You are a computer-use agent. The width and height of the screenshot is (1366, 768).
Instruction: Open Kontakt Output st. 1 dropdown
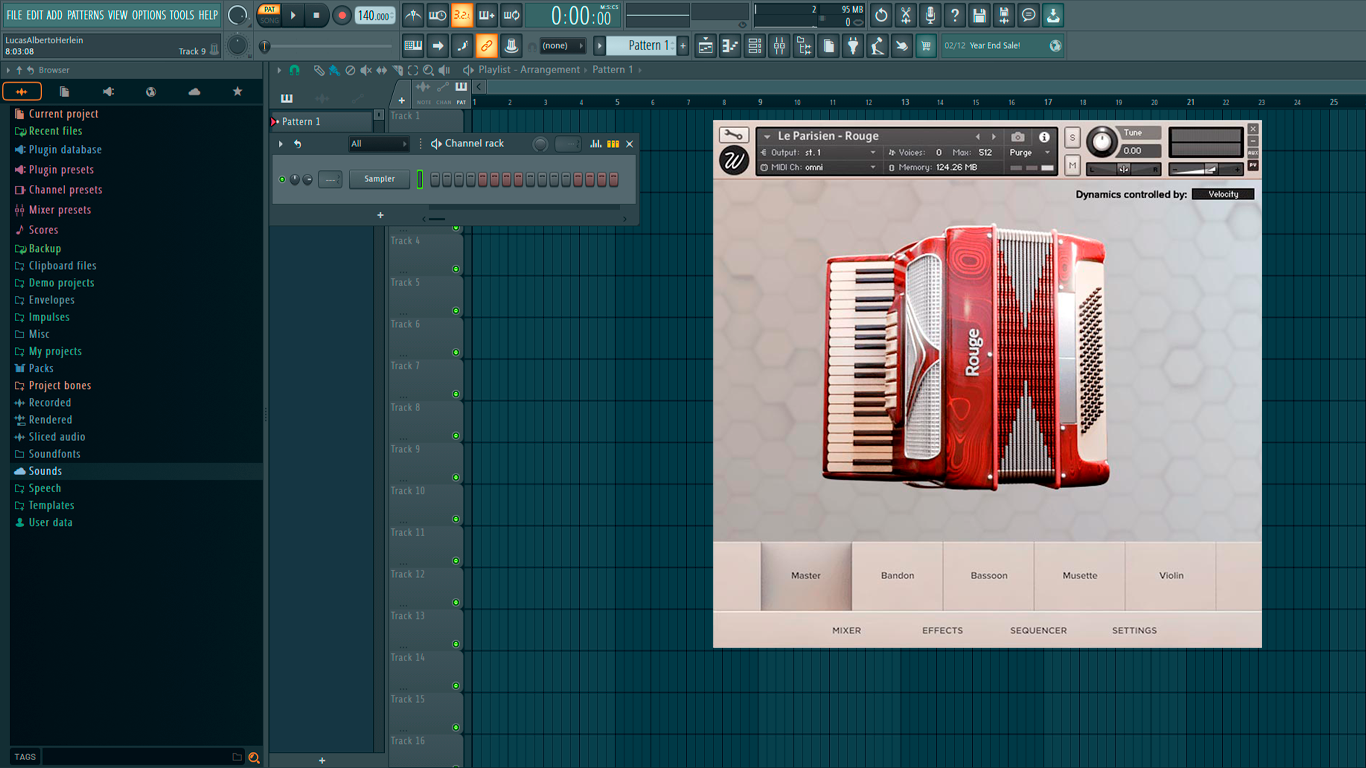(819, 153)
